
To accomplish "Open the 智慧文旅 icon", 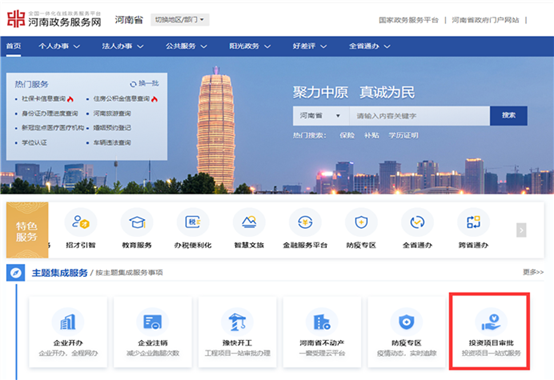I will tap(249, 222).
